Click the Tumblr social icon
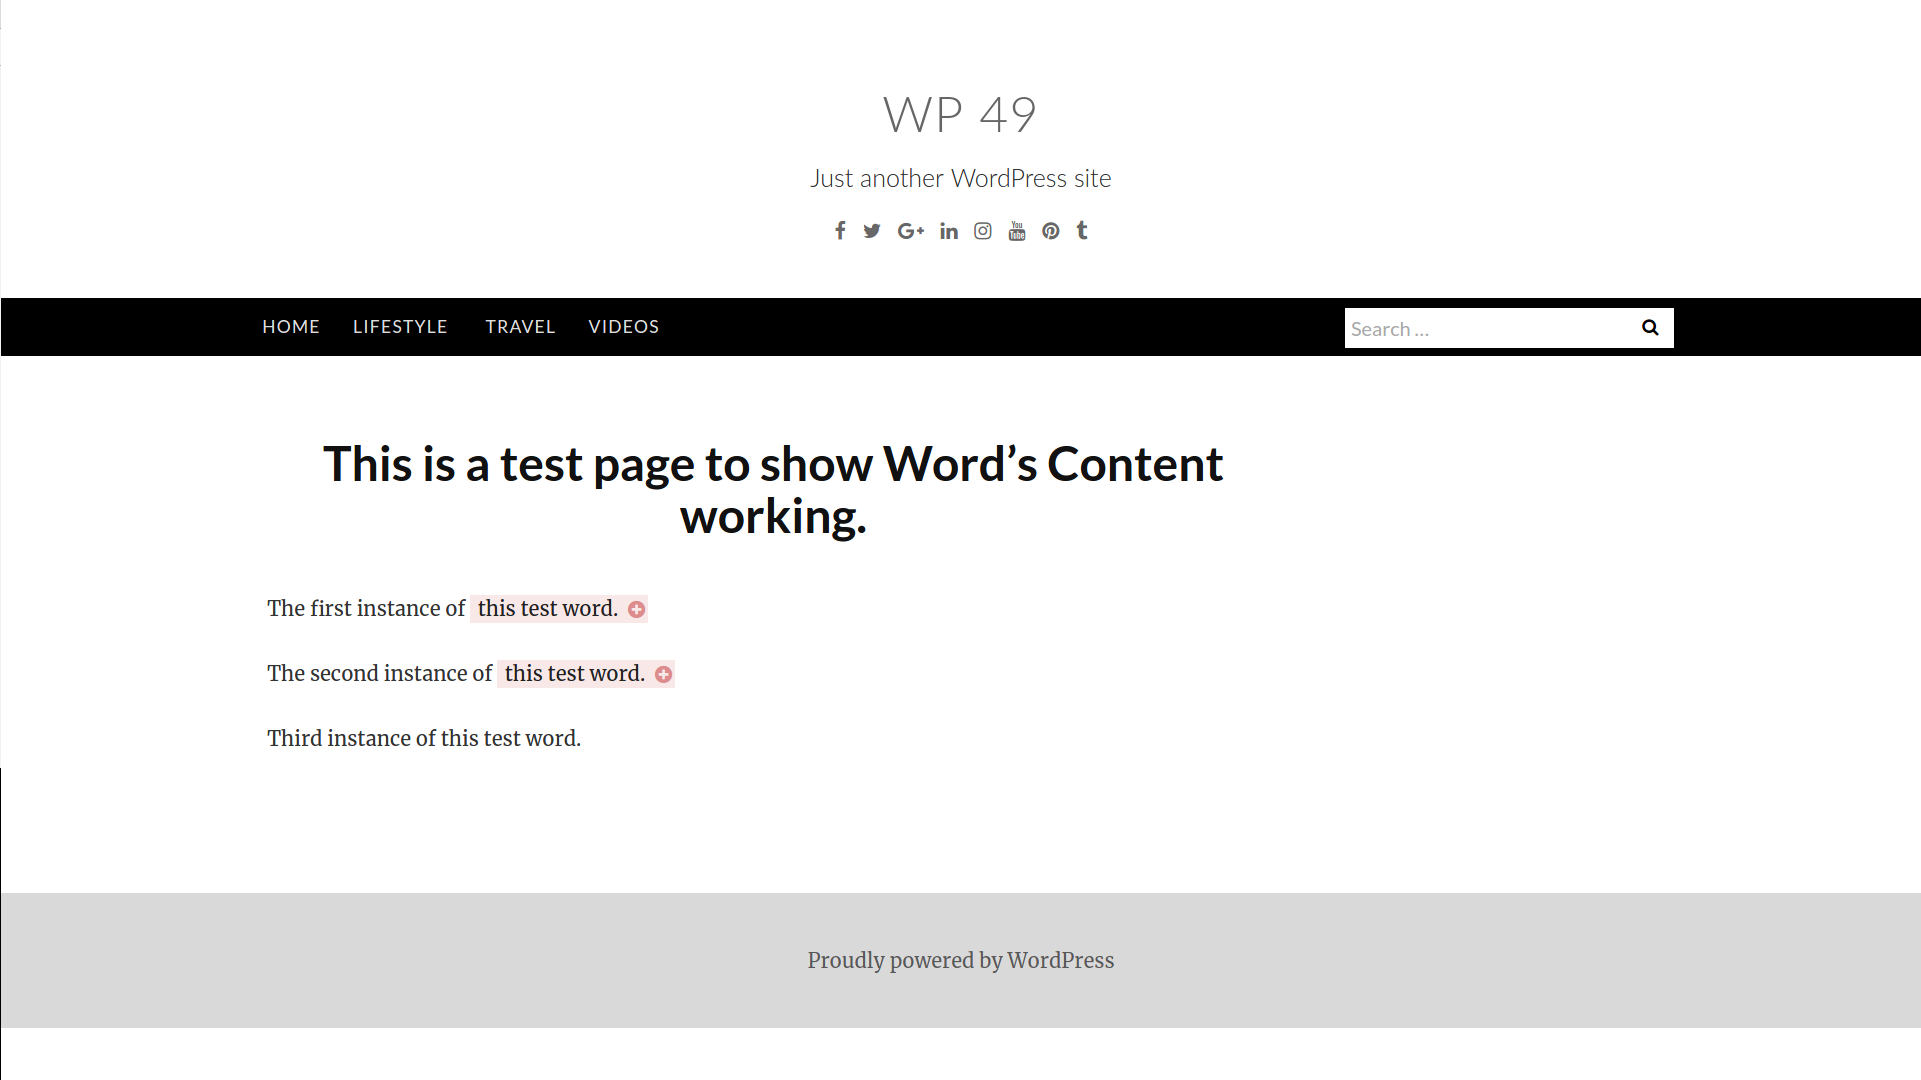1921x1080 pixels. pyautogui.click(x=1082, y=231)
